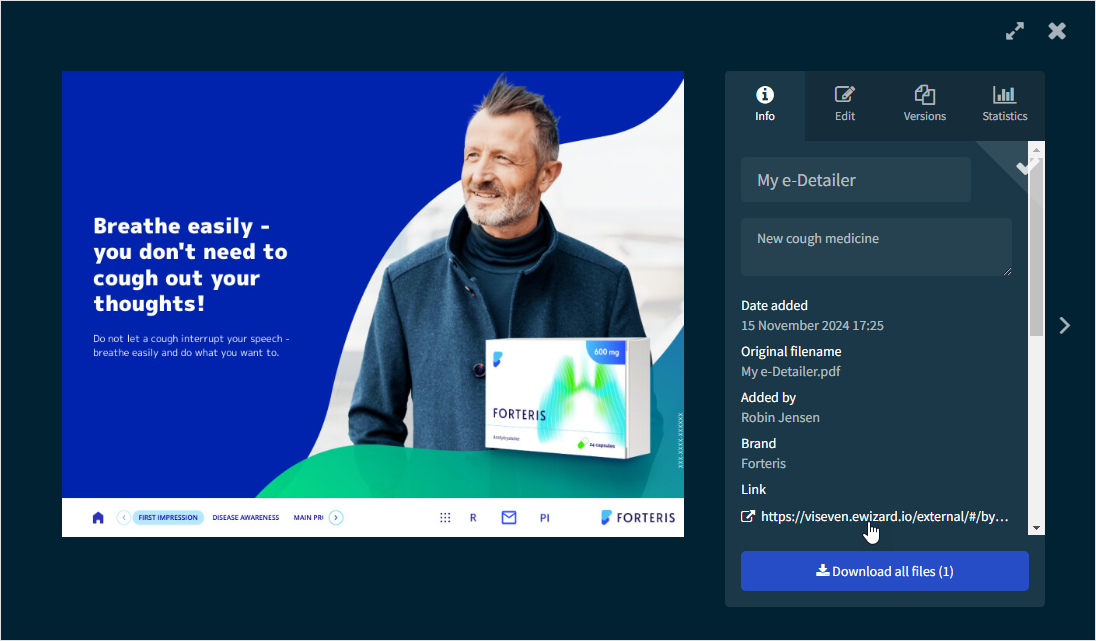
Task: Click the Forteris logo in slide footer
Action: 638,518
